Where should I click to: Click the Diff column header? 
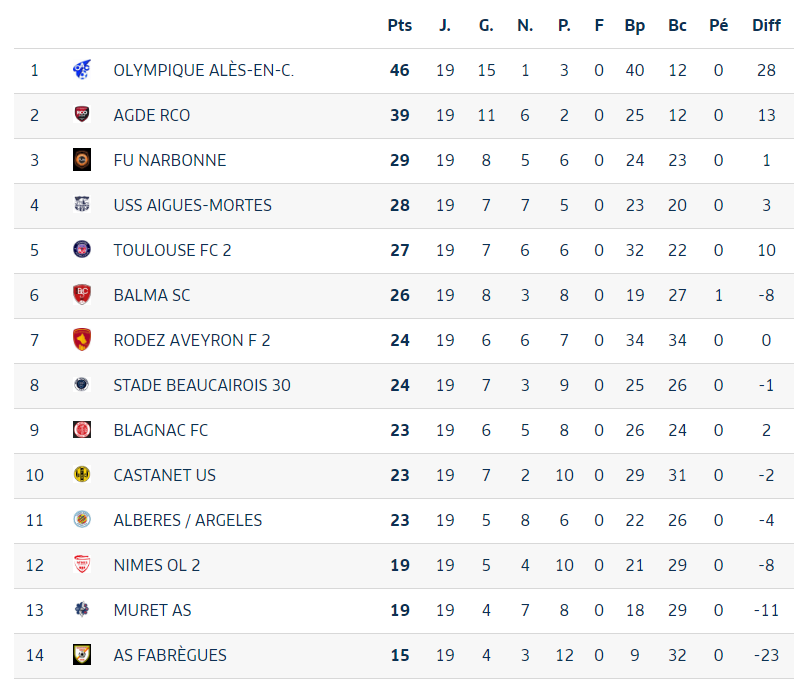click(766, 25)
